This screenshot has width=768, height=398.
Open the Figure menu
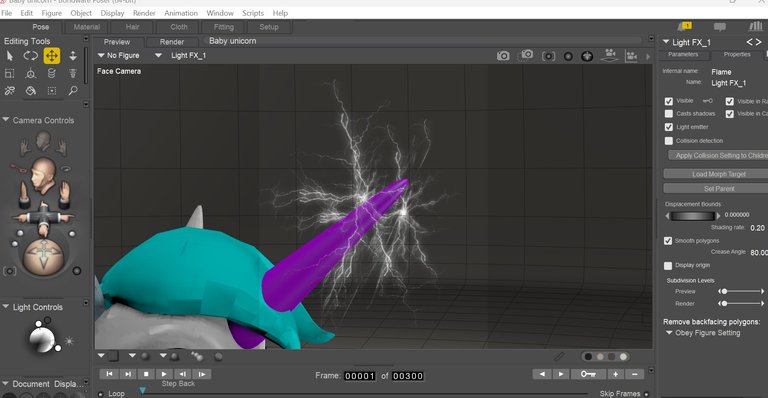tap(51, 13)
